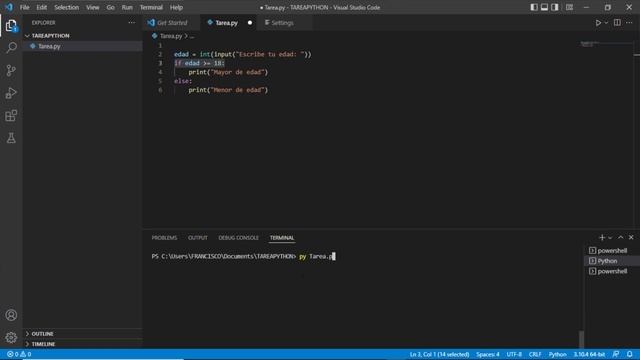640x360 pixels.
Task: Click the unsaved dot on Tarea.py tab
Action: tap(250, 23)
